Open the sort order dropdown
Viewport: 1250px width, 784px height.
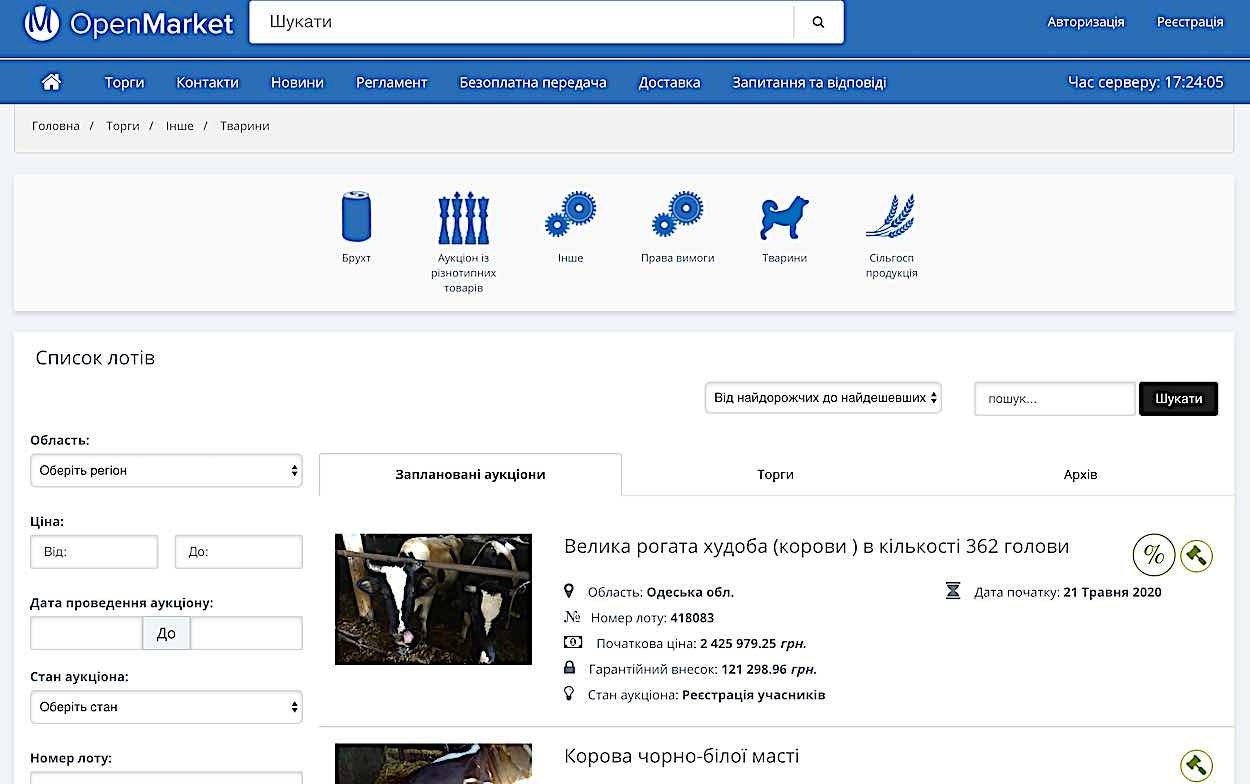coord(823,398)
